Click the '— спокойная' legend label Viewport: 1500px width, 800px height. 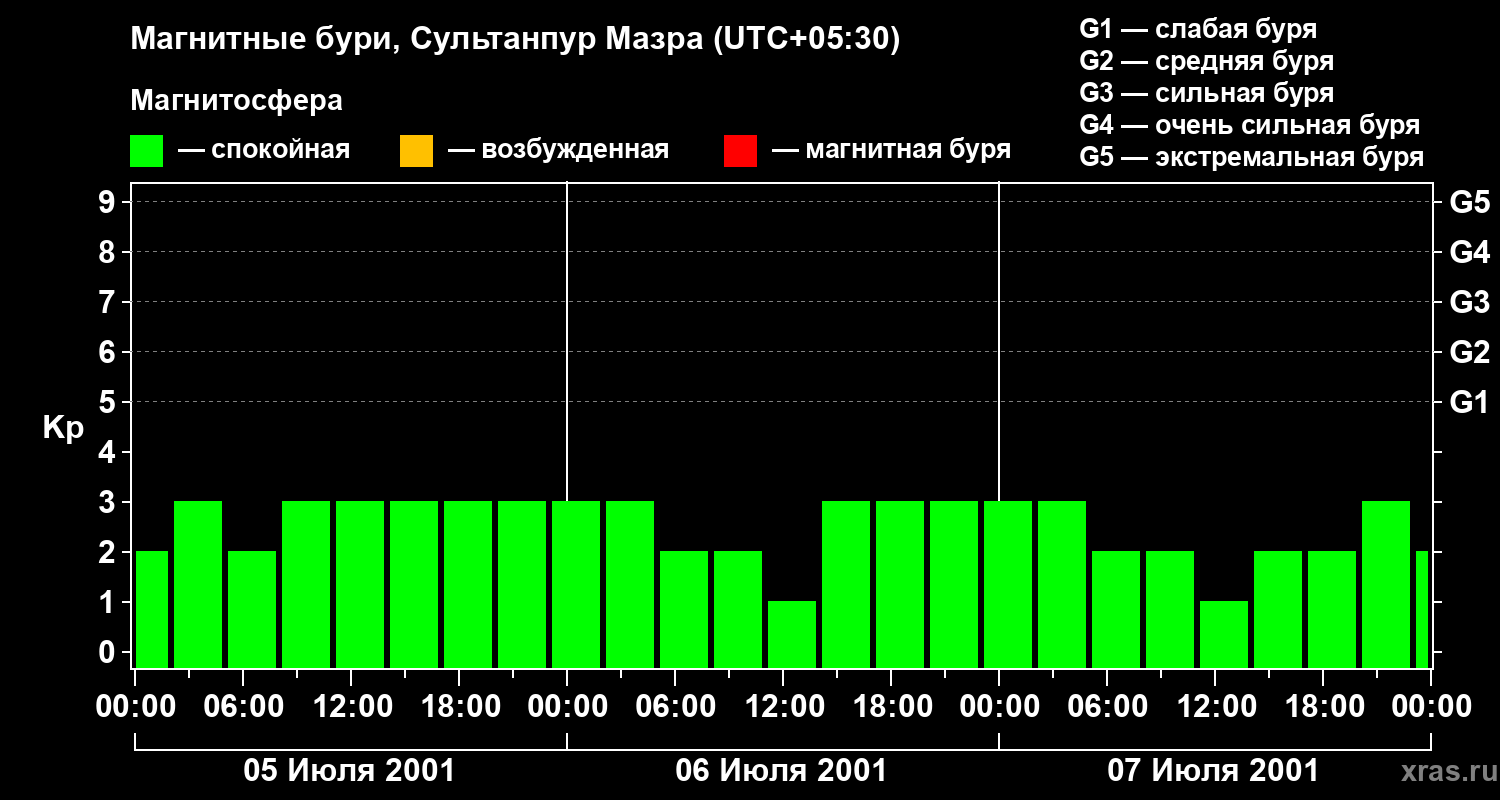click(264, 151)
